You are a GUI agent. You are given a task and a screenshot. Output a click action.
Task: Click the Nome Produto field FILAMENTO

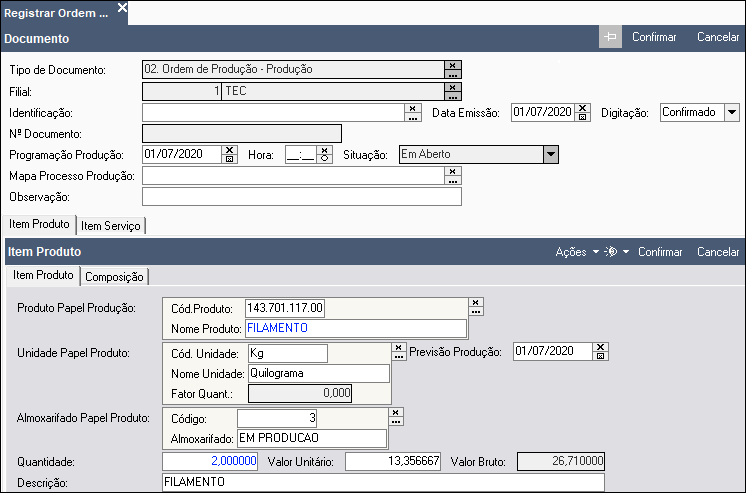tap(356, 328)
